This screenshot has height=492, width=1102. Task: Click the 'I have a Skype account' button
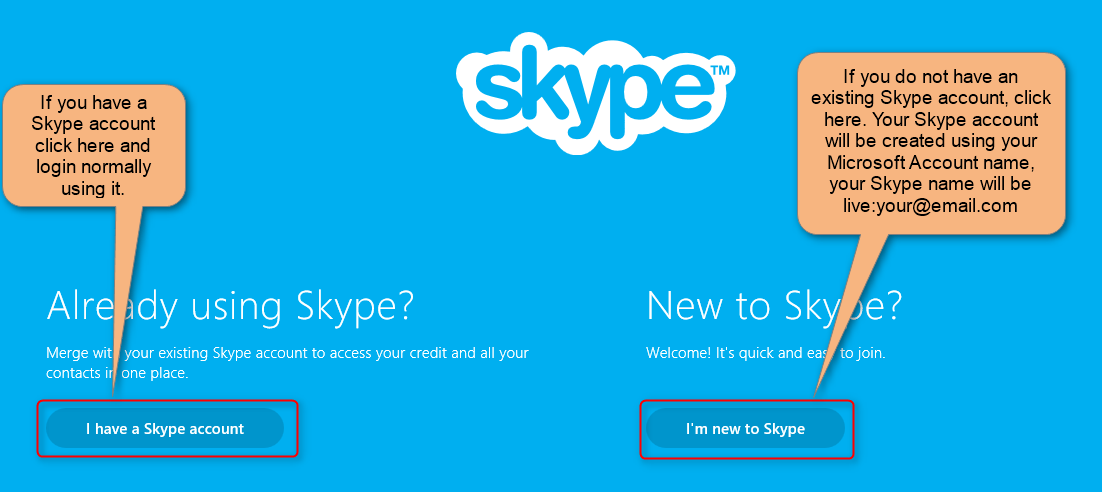[x=164, y=428]
